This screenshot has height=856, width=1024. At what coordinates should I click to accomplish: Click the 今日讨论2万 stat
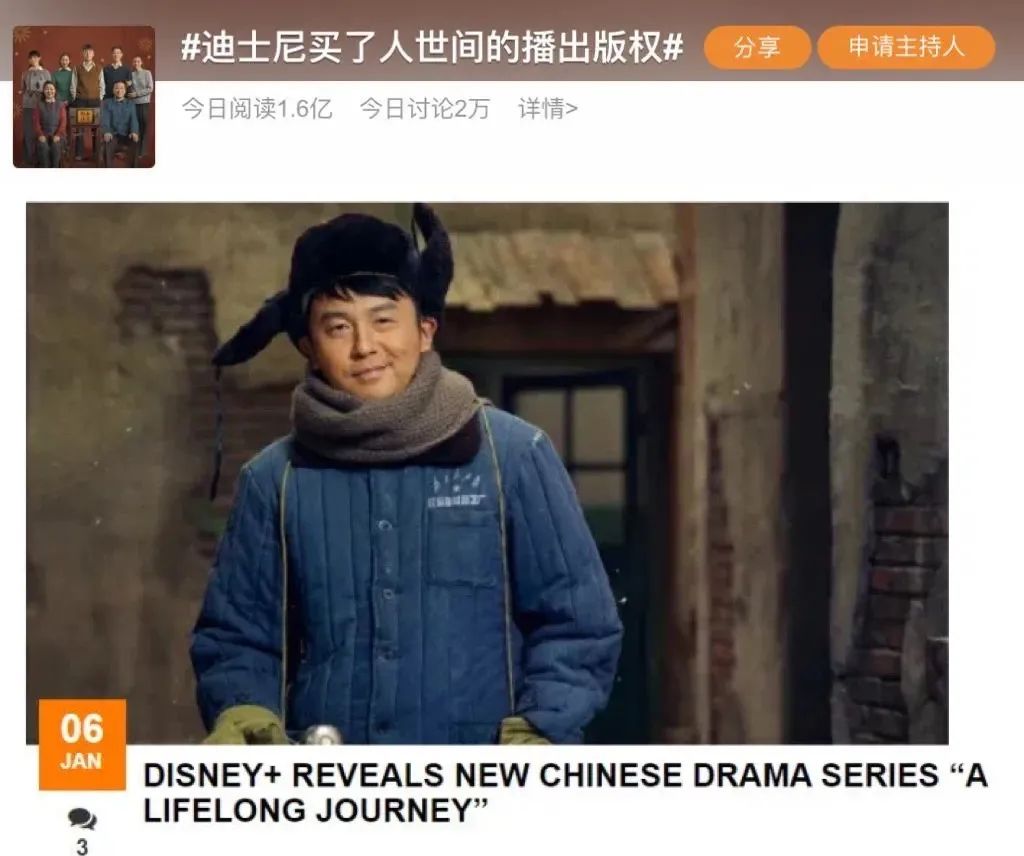[x=424, y=108]
